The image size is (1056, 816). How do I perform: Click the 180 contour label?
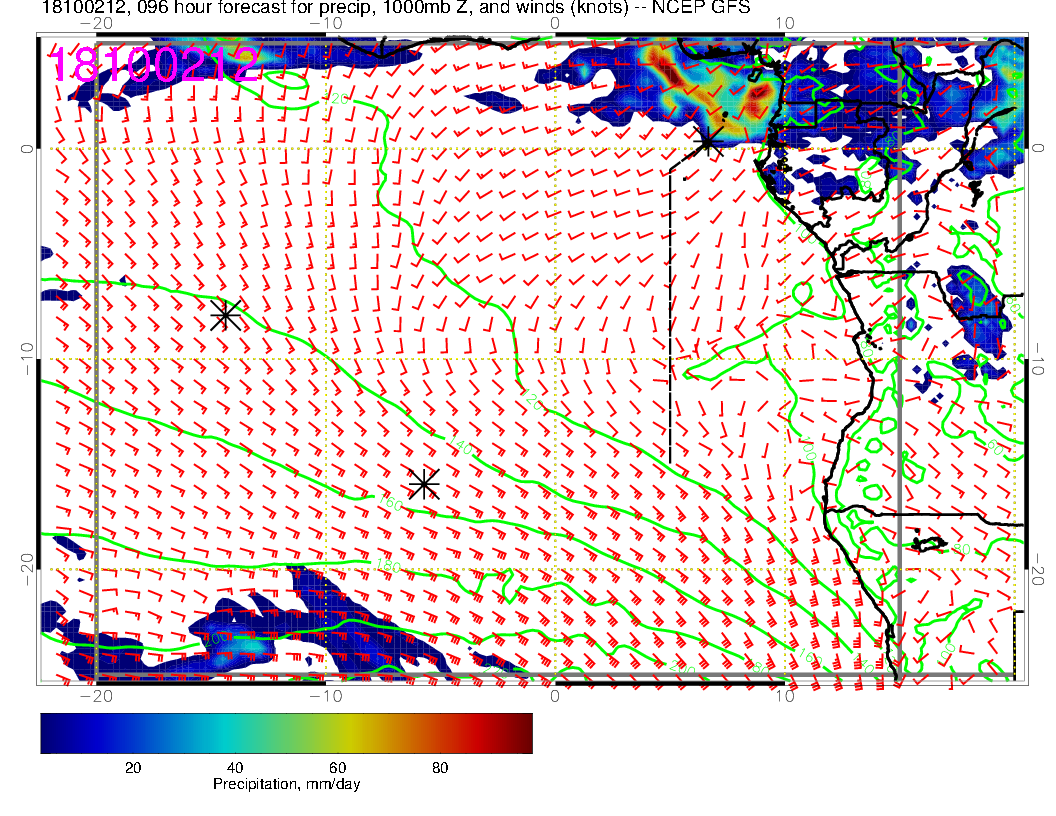coord(389,566)
